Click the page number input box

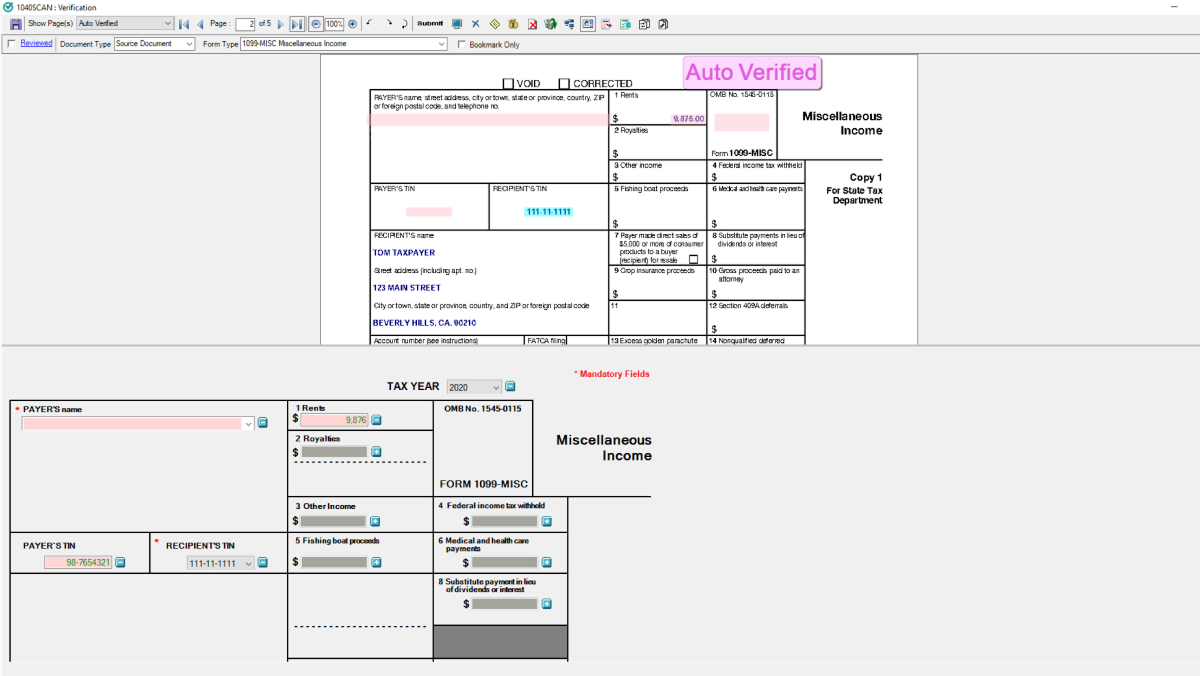[245, 23]
